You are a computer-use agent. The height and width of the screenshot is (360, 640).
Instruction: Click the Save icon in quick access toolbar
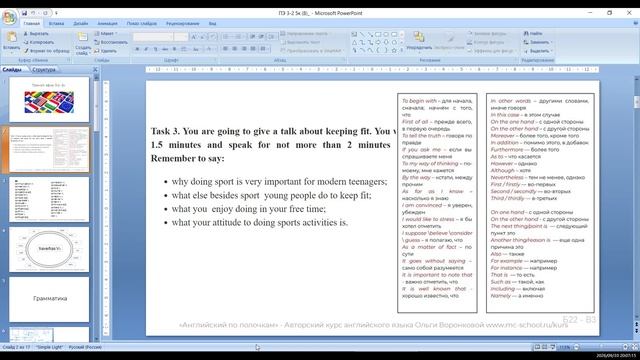(24, 13)
